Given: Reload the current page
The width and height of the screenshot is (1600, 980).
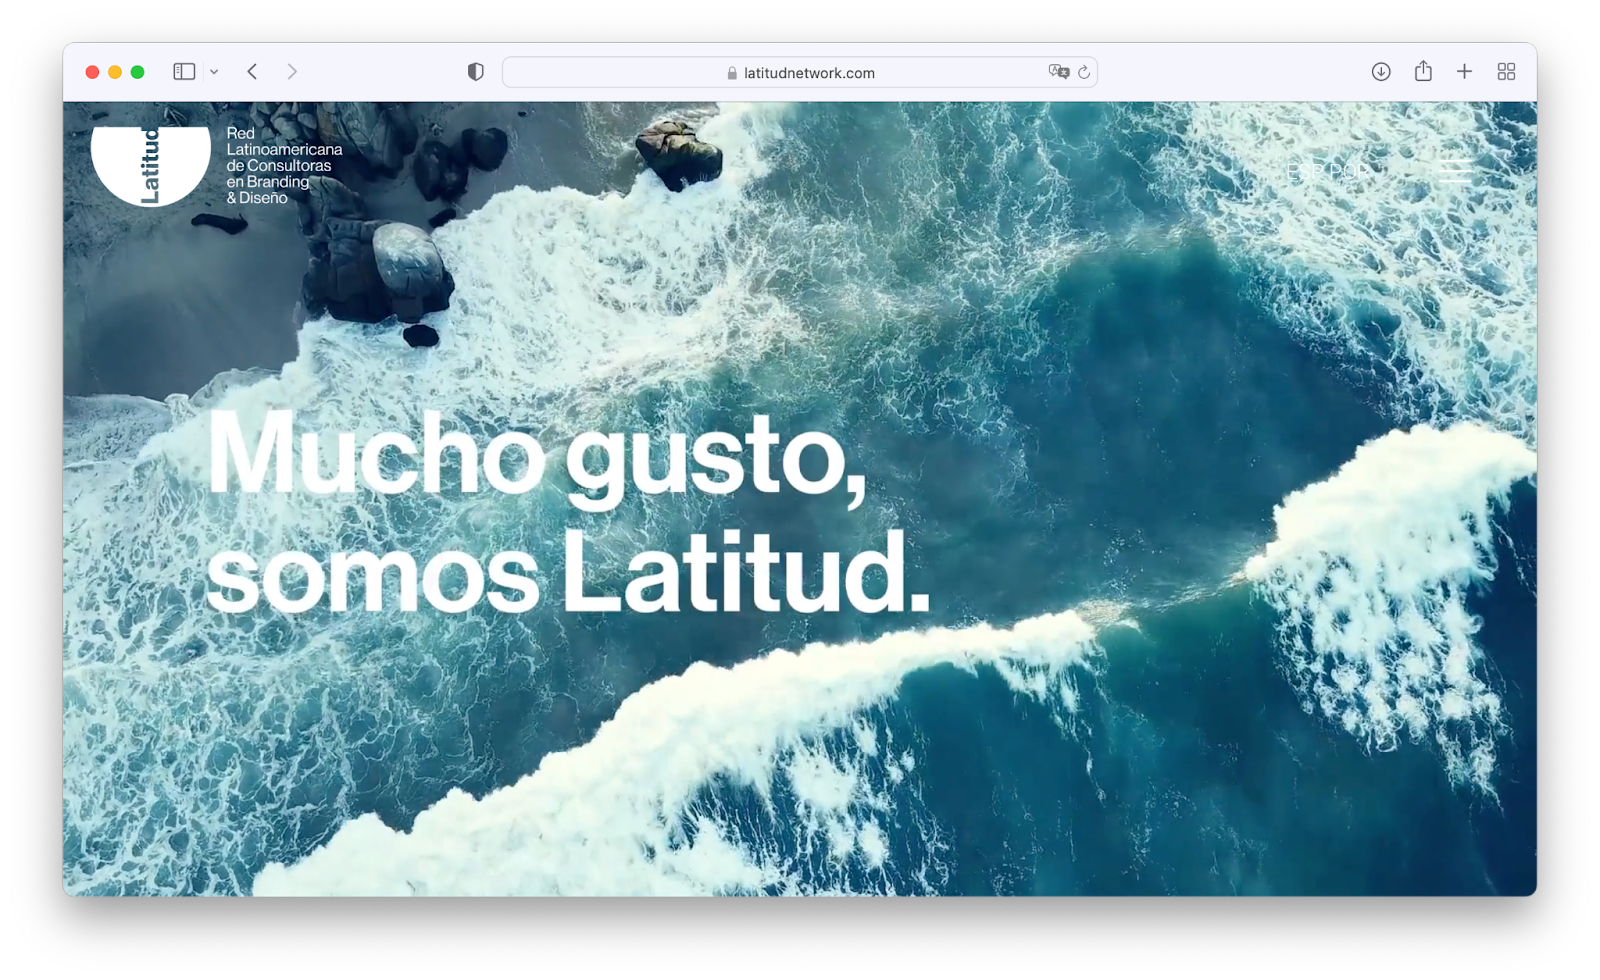Looking at the screenshot, I should point(1084,72).
